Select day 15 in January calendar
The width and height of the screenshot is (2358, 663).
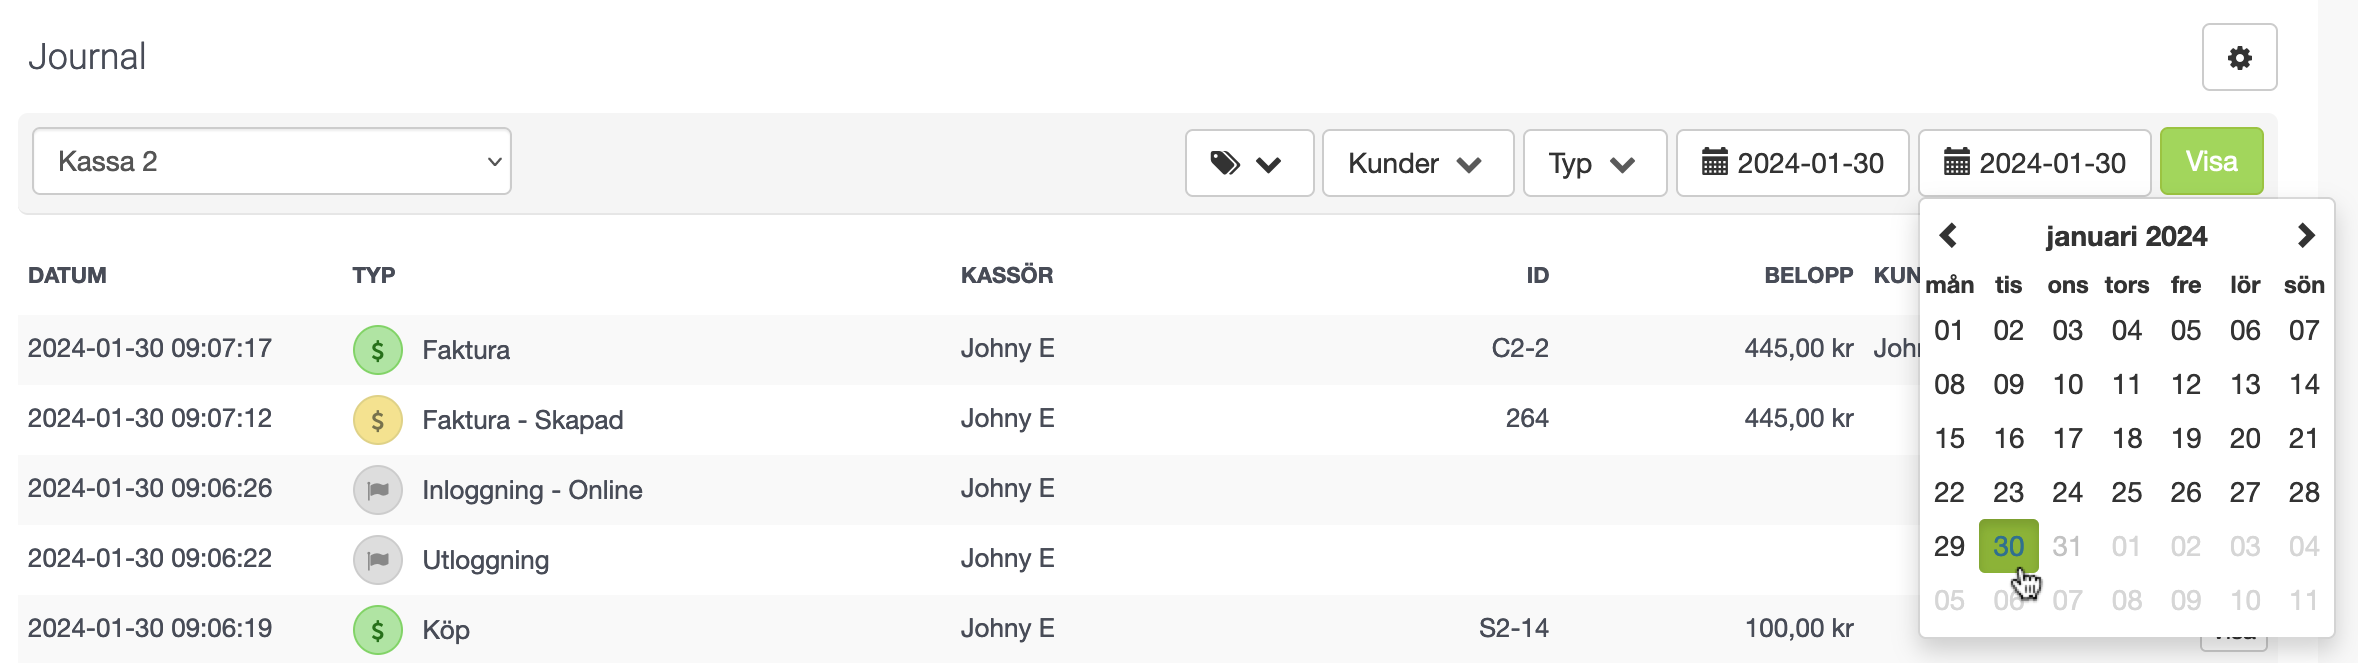(x=1949, y=439)
